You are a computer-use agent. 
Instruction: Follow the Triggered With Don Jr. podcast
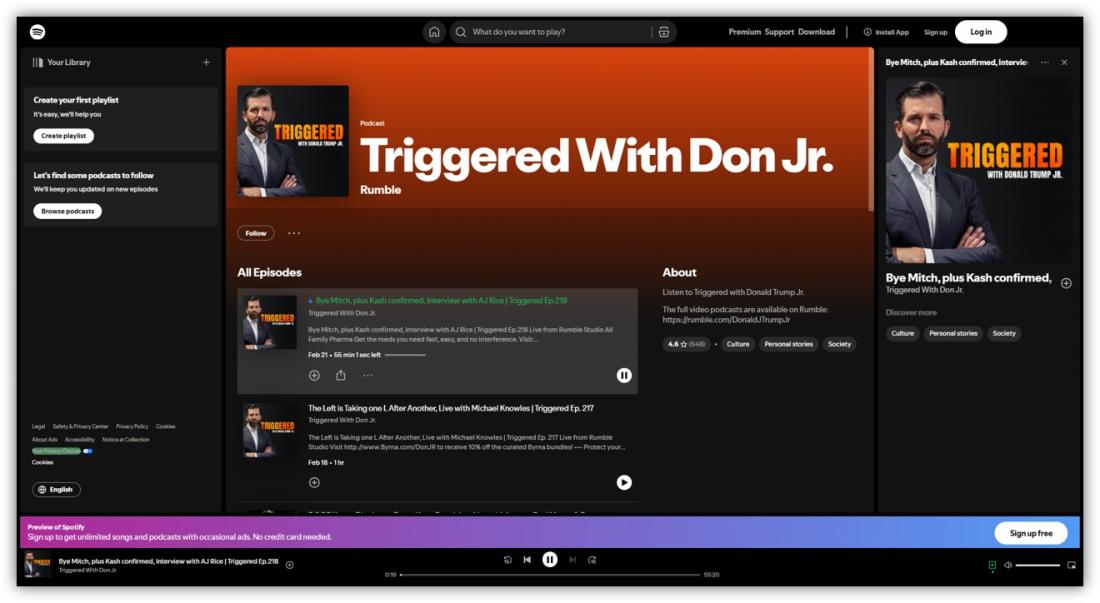tap(255, 233)
